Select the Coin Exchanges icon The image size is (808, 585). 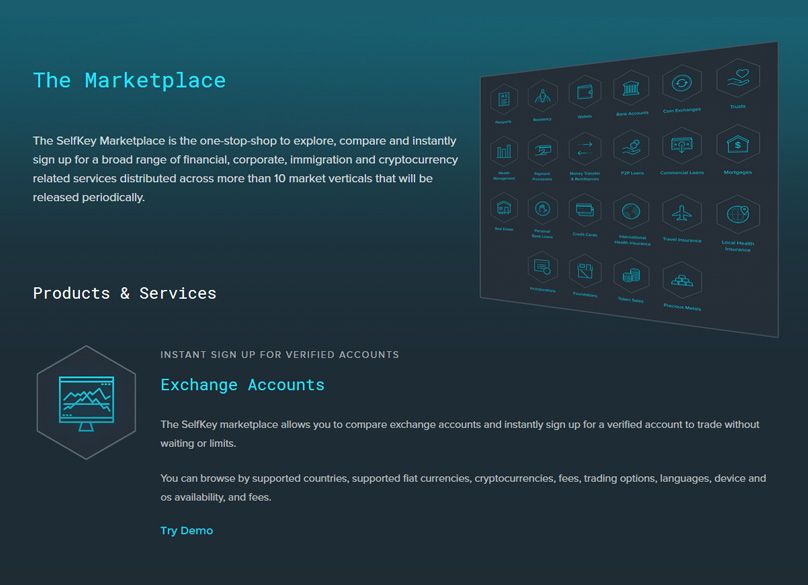(x=682, y=85)
